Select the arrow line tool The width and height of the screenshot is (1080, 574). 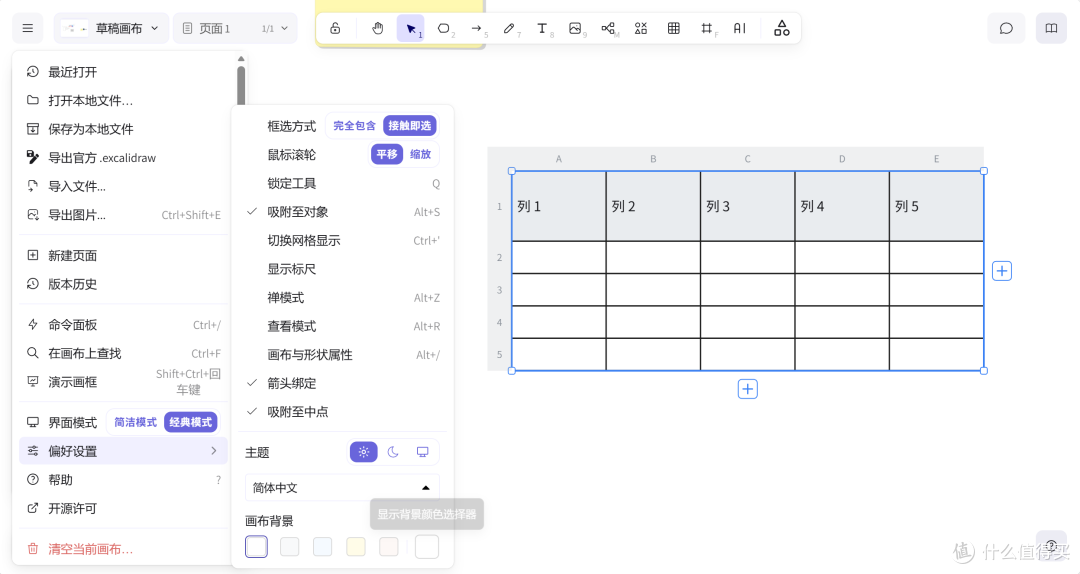point(477,28)
